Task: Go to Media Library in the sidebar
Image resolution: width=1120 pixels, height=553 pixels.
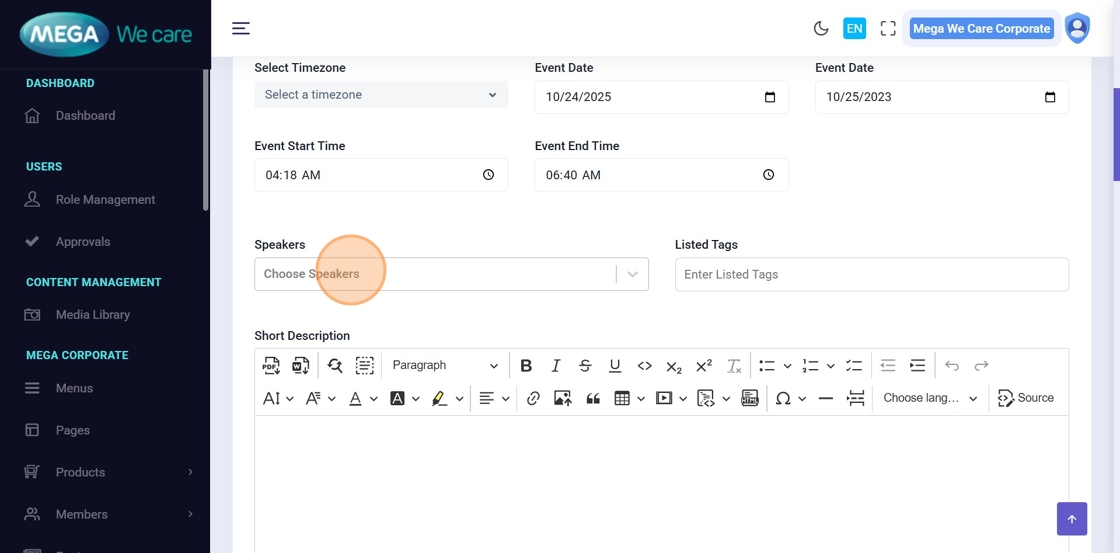Action: click(93, 315)
